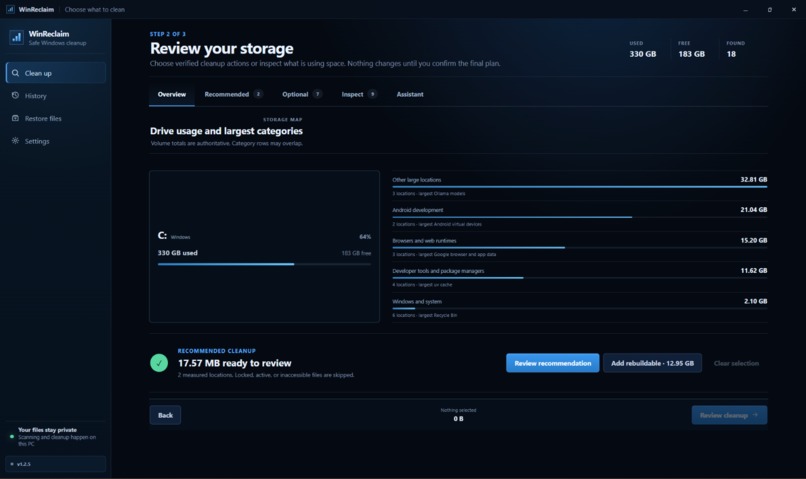Click the Recommended tab count badge
The width and height of the screenshot is (806, 479).
point(258,94)
